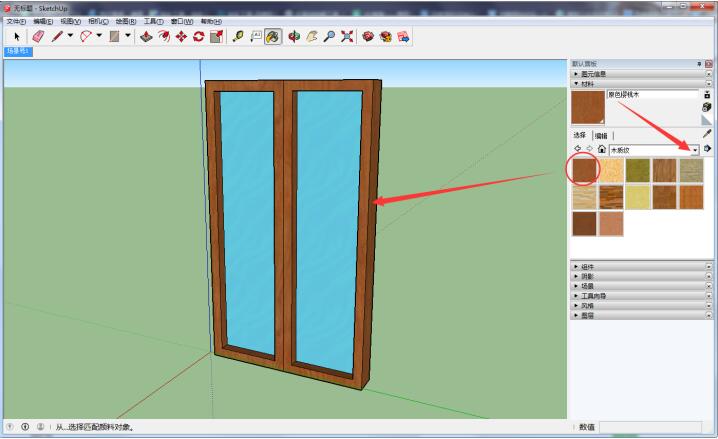Screen dimensions: 718x439
Task: Click the 场景号1 scene tab
Action: [x=19, y=50]
